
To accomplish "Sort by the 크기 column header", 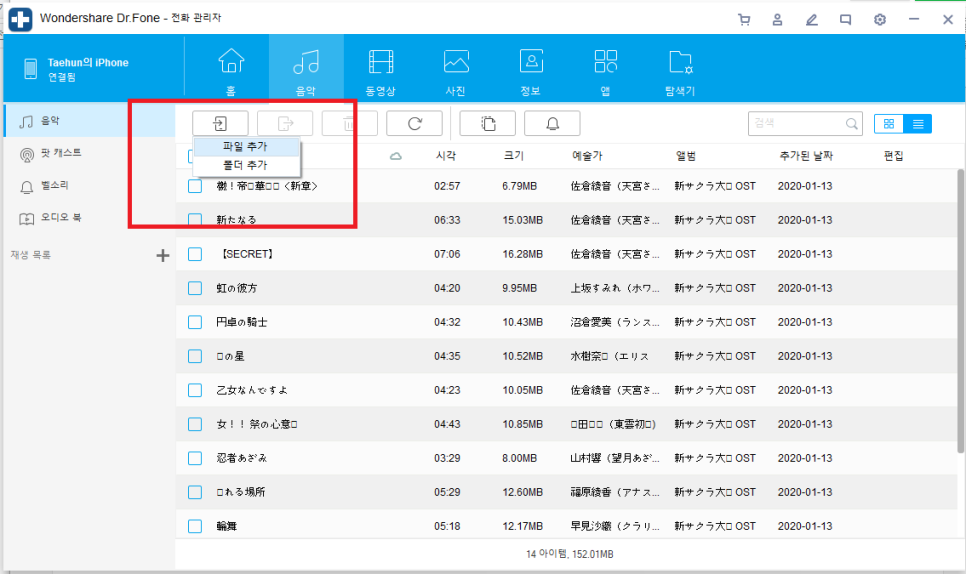I will point(513,156).
